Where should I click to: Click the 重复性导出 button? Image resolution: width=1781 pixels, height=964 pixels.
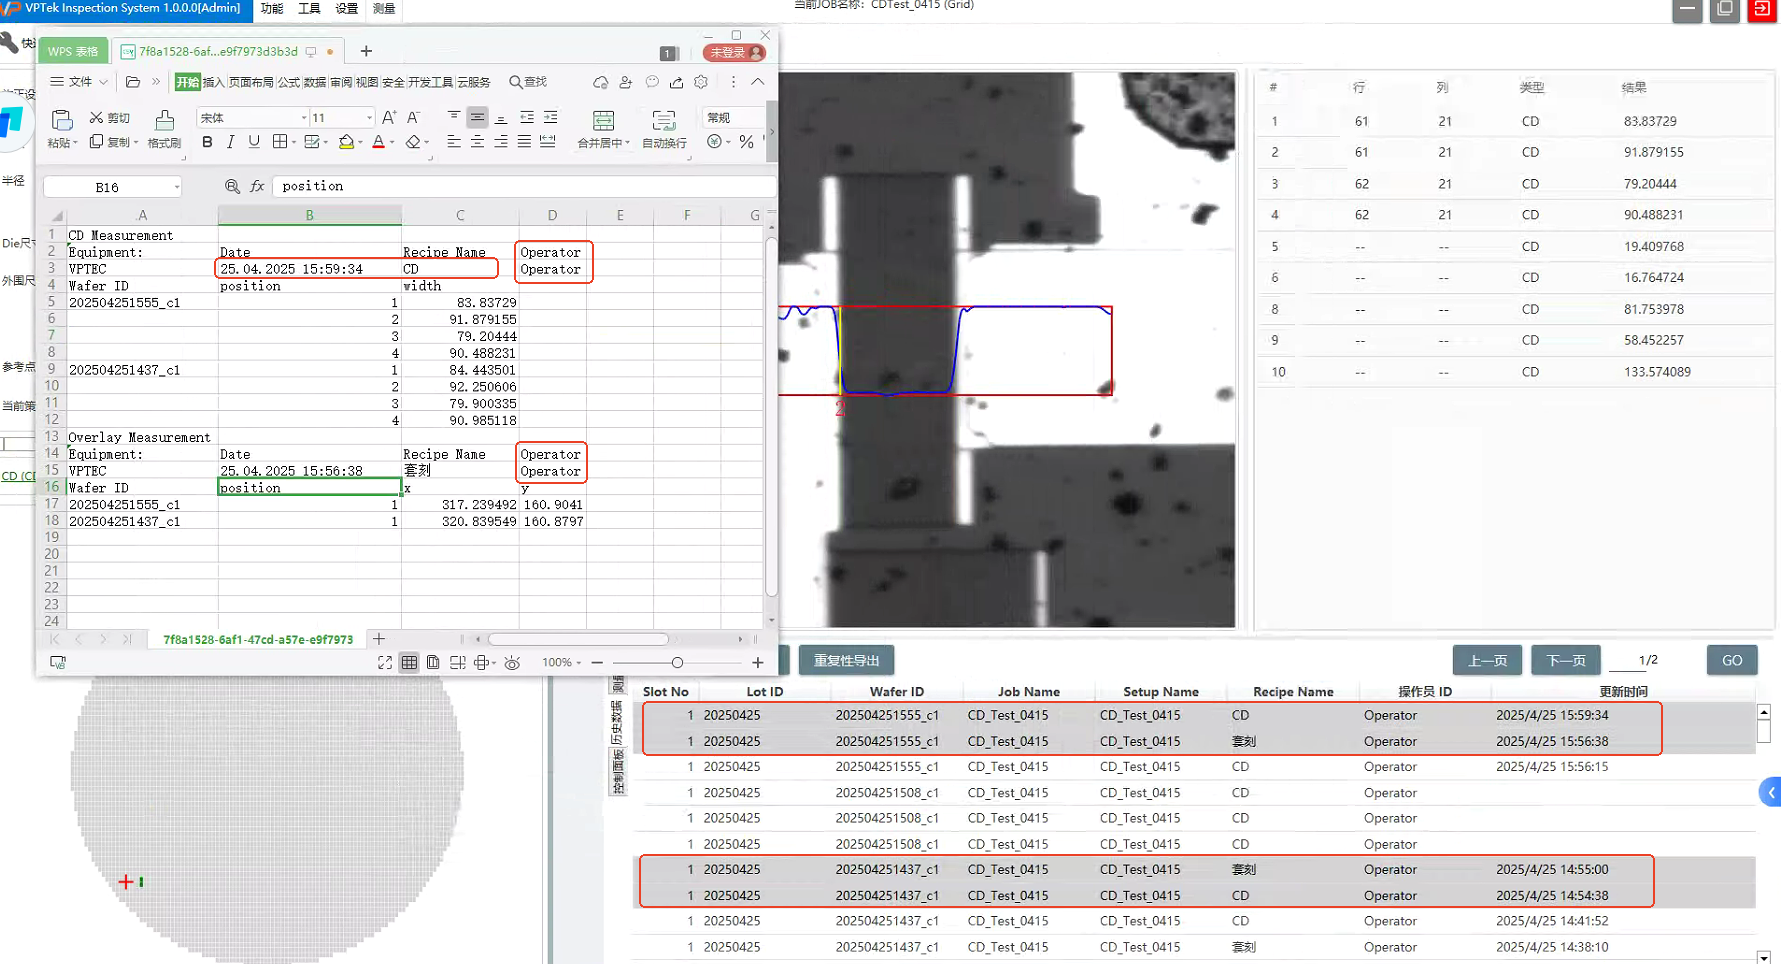point(846,660)
